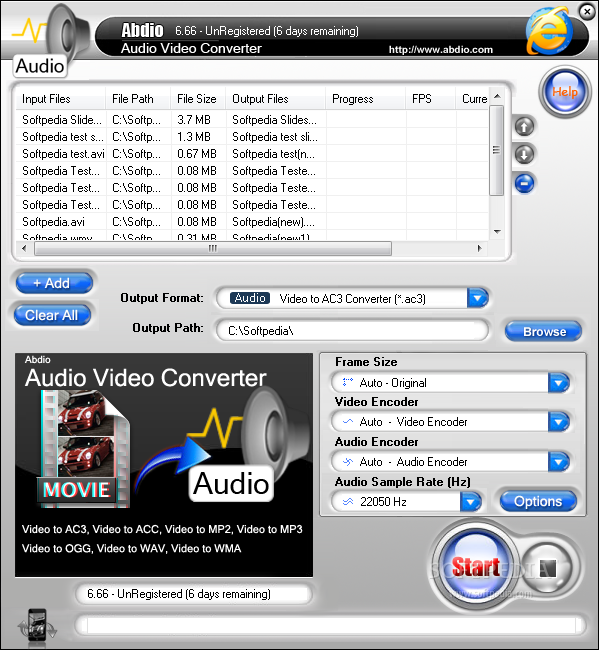599x650 pixels.
Task: Click the file list horizontal scrollbar thumb
Action: [213, 248]
